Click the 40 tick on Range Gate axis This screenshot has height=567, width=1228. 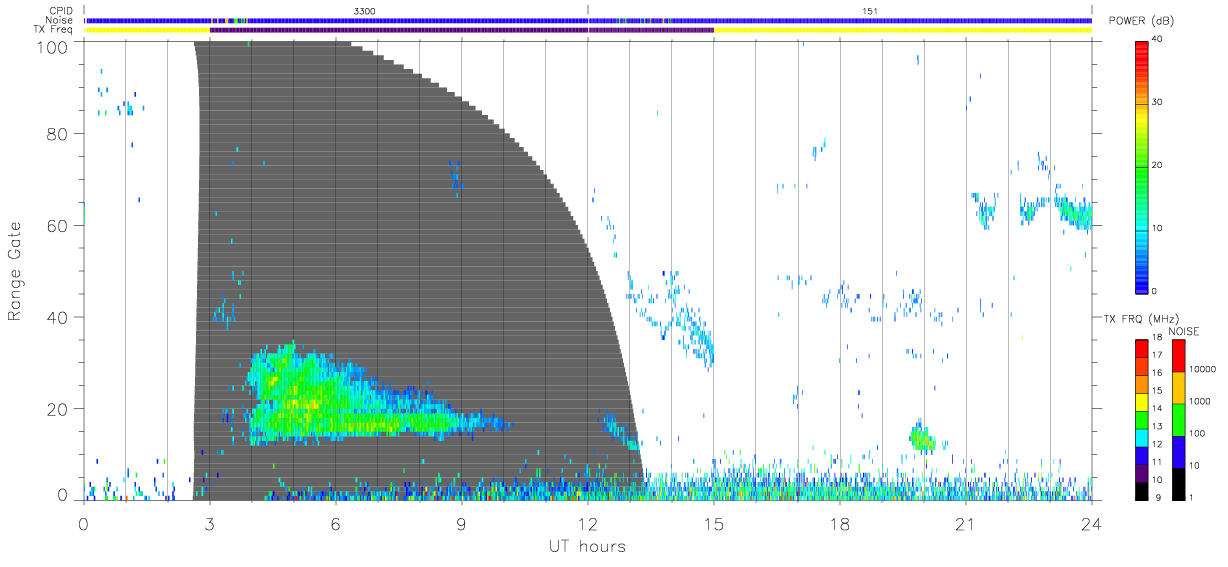[x=59, y=317]
